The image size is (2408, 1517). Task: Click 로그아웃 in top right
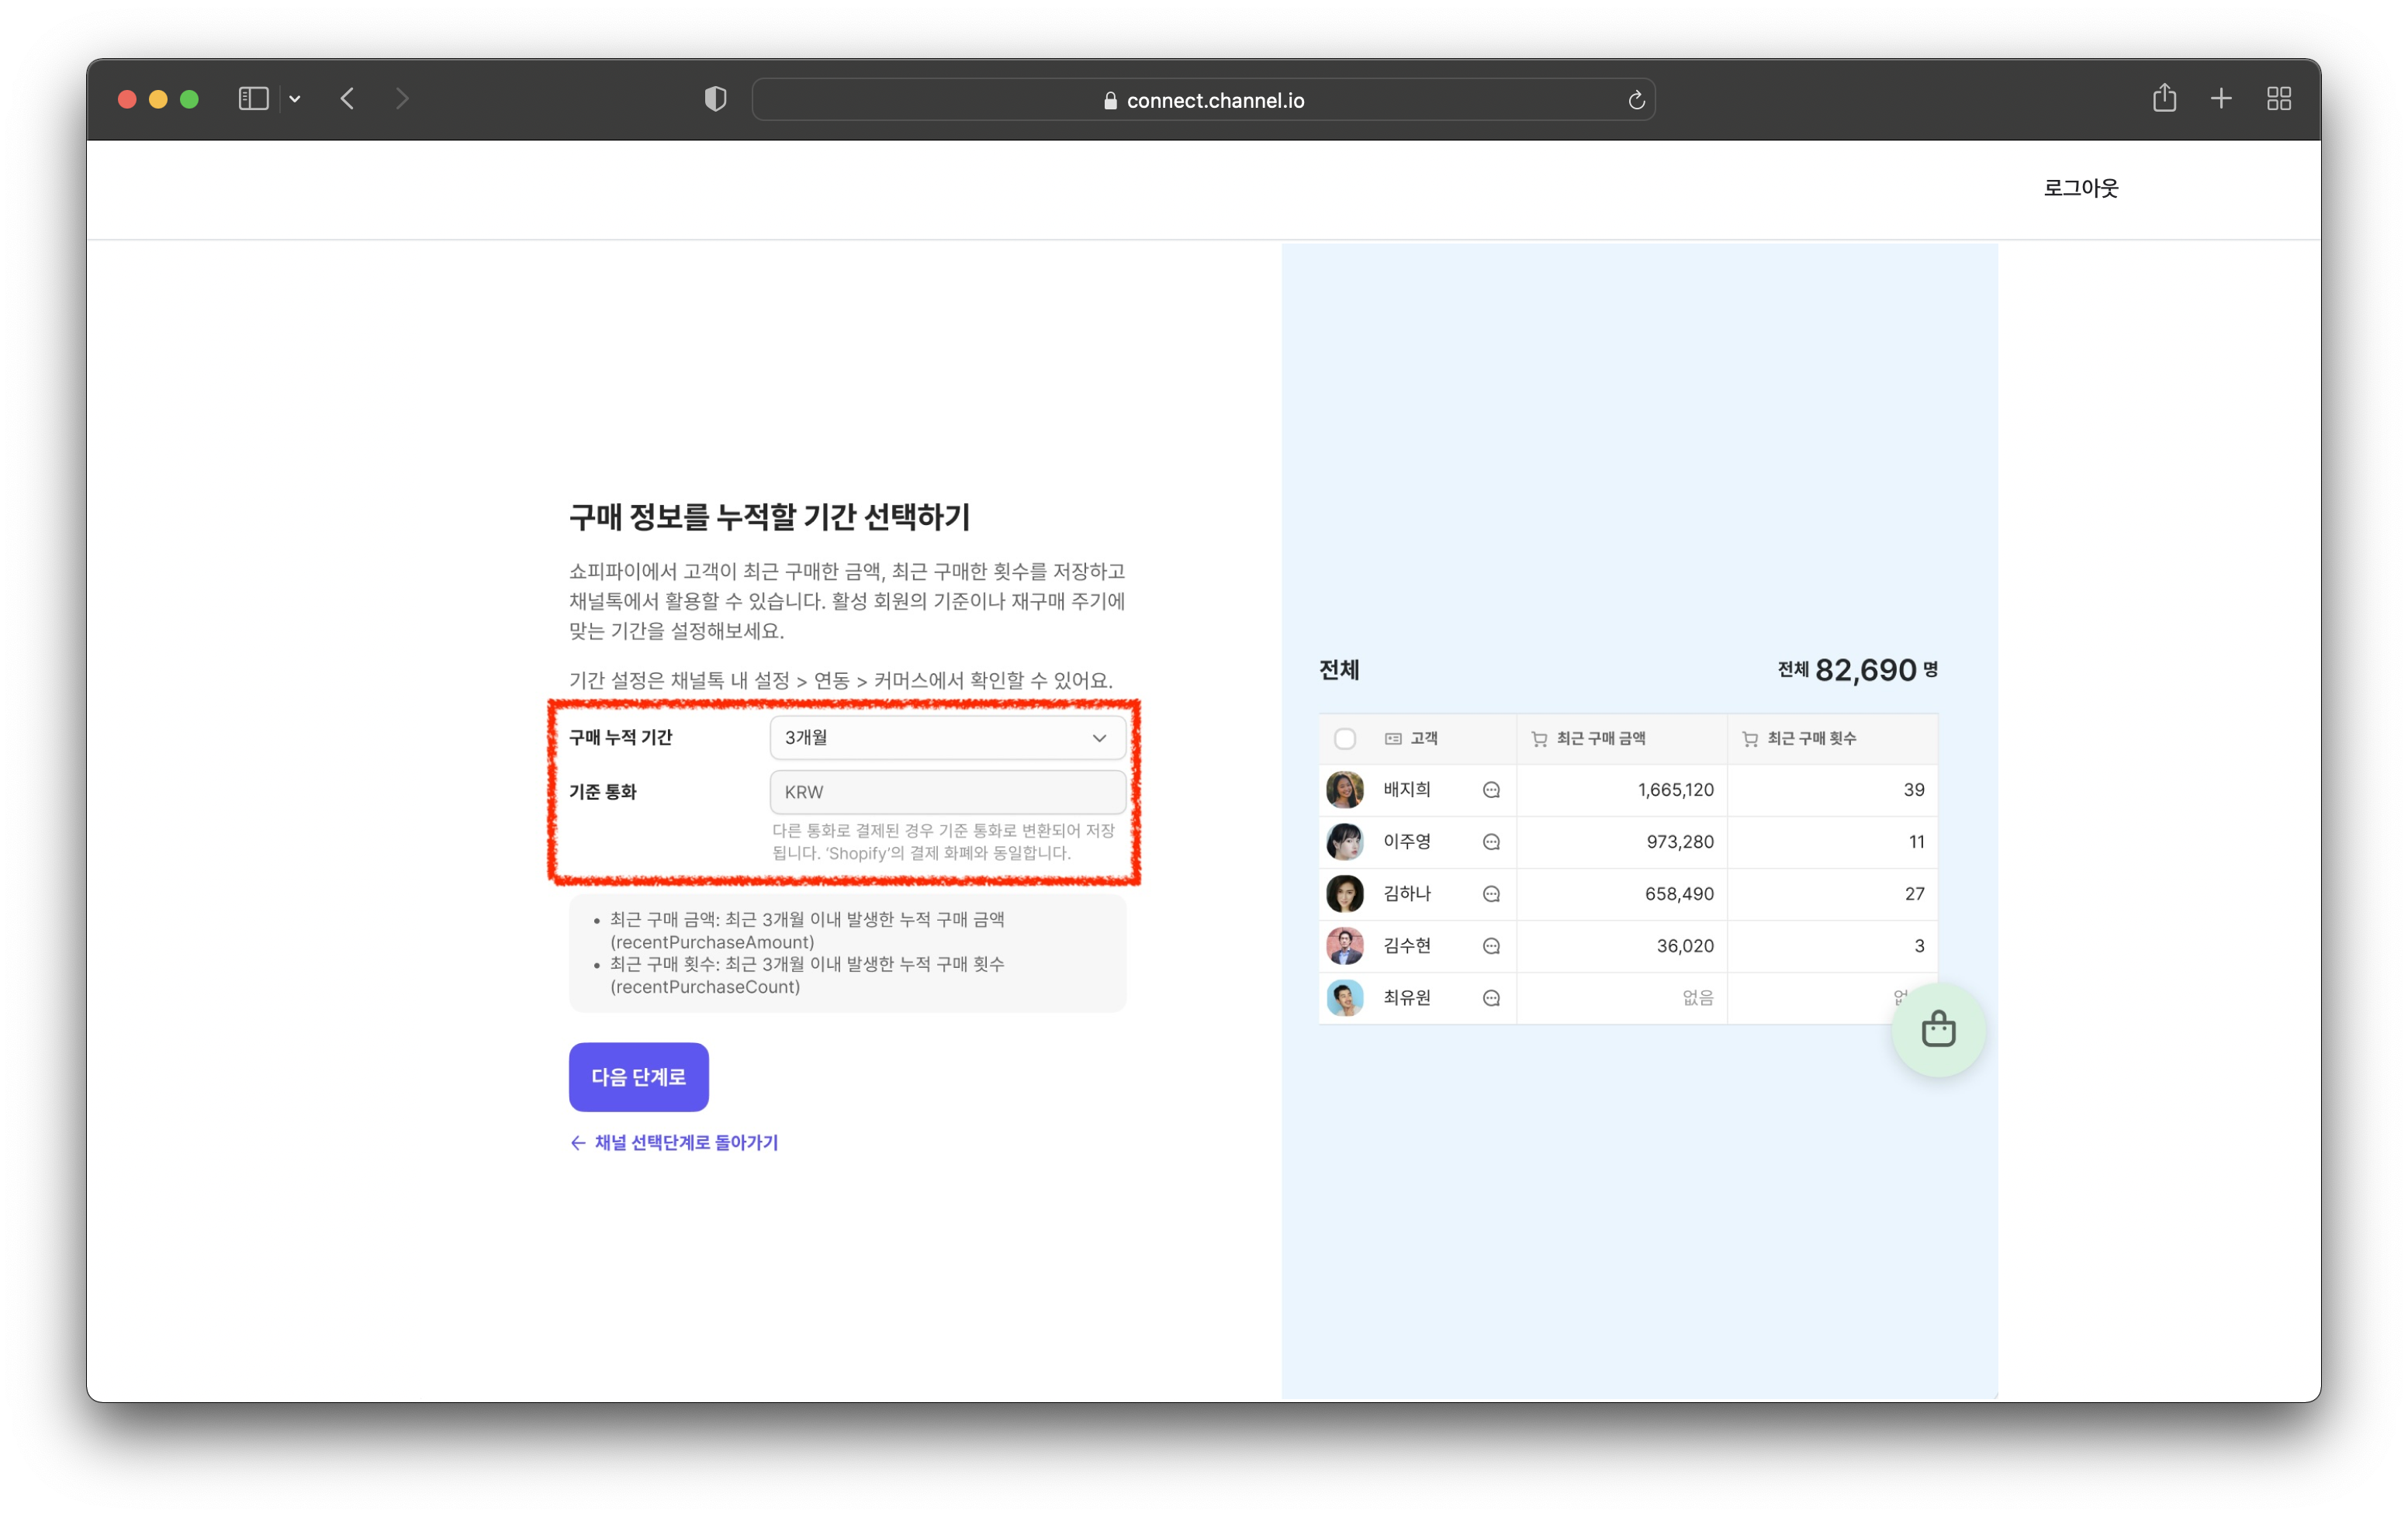[2080, 188]
